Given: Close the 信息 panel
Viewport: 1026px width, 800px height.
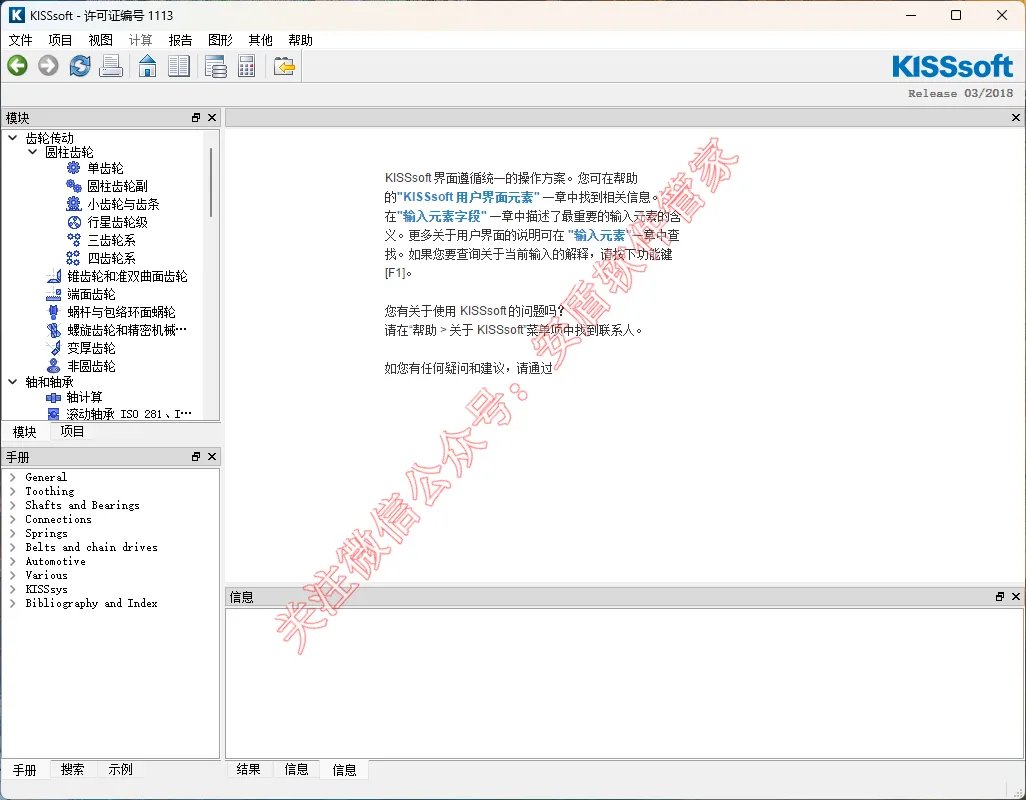Looking at the screenshot, I should pos(1016,597).
